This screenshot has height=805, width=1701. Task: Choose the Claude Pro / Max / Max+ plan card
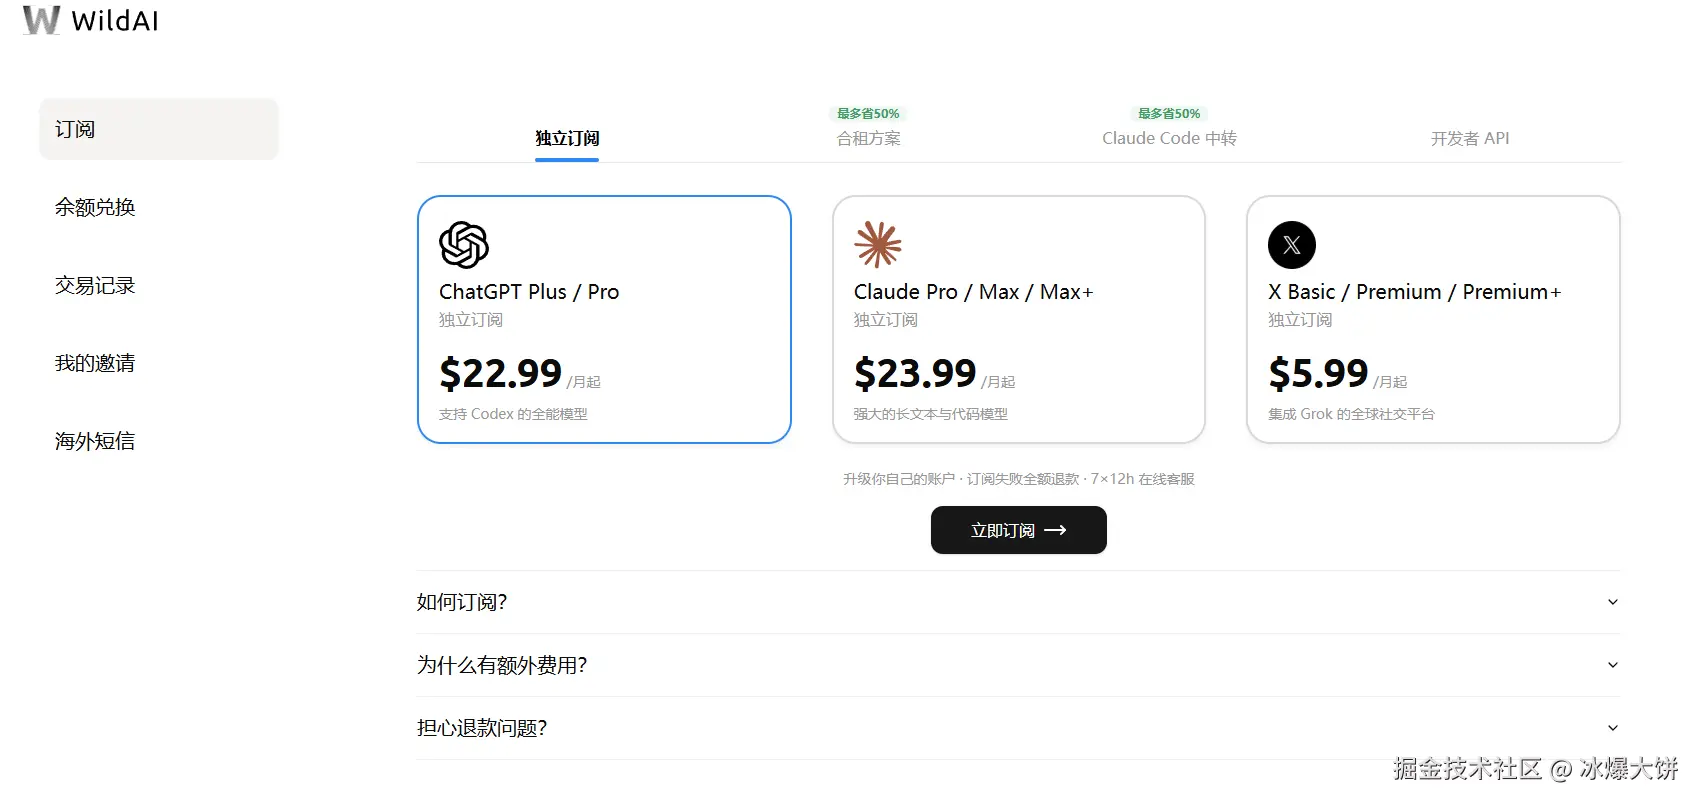pyautogui.click(x=1019, y=319)
